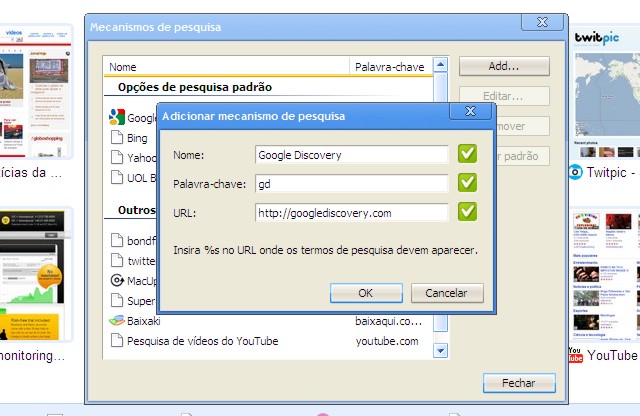
Task: Click the Add... button
Action: click(504, 66)
